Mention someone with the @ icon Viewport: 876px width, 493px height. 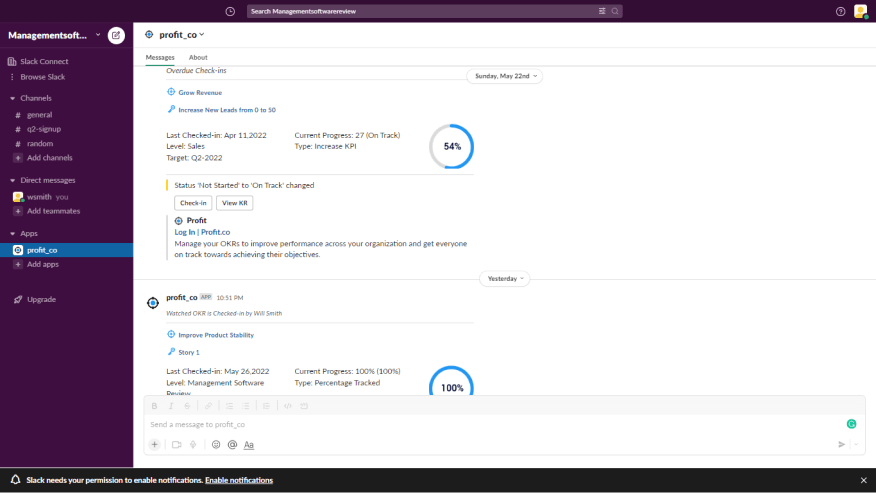232,444
